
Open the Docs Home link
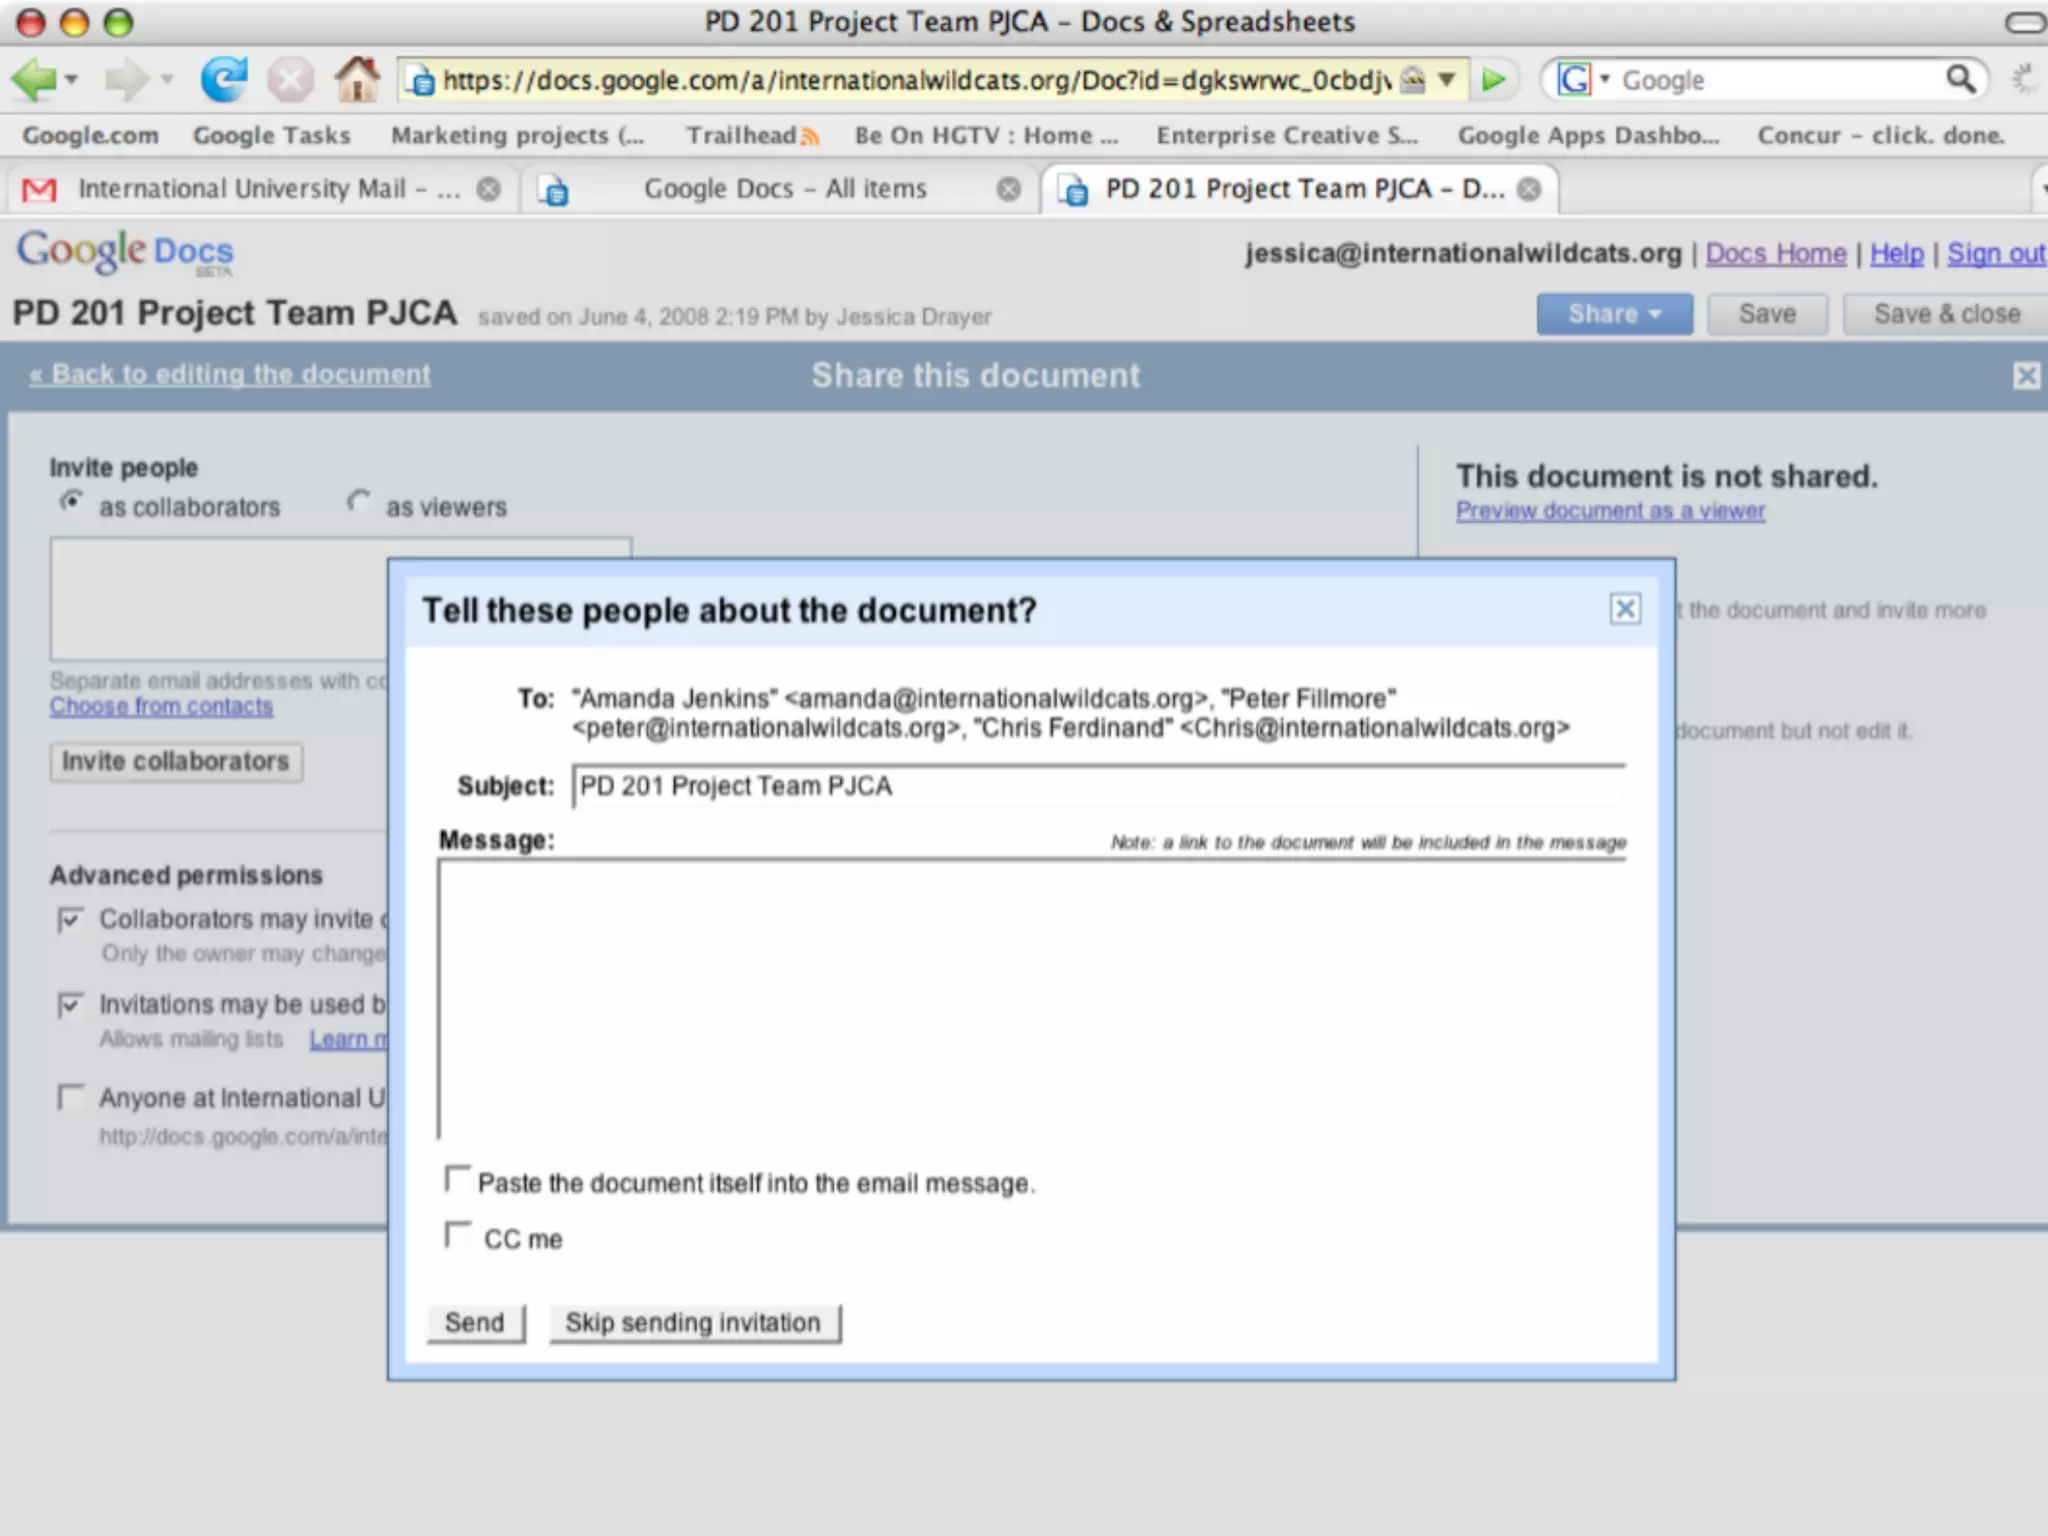[1775, 254]
